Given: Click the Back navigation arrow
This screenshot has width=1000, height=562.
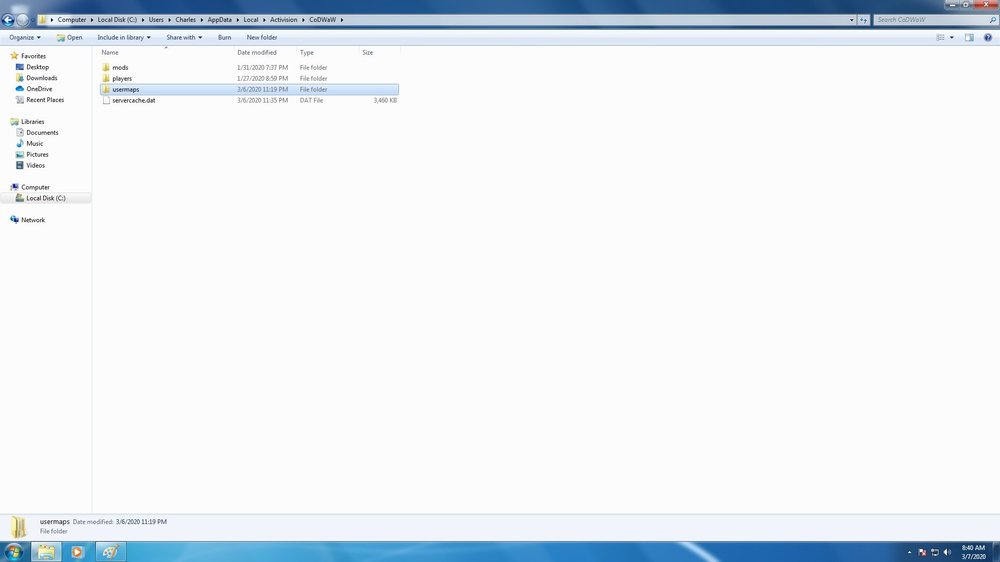Looking at the screenshot, I should 8,20.
